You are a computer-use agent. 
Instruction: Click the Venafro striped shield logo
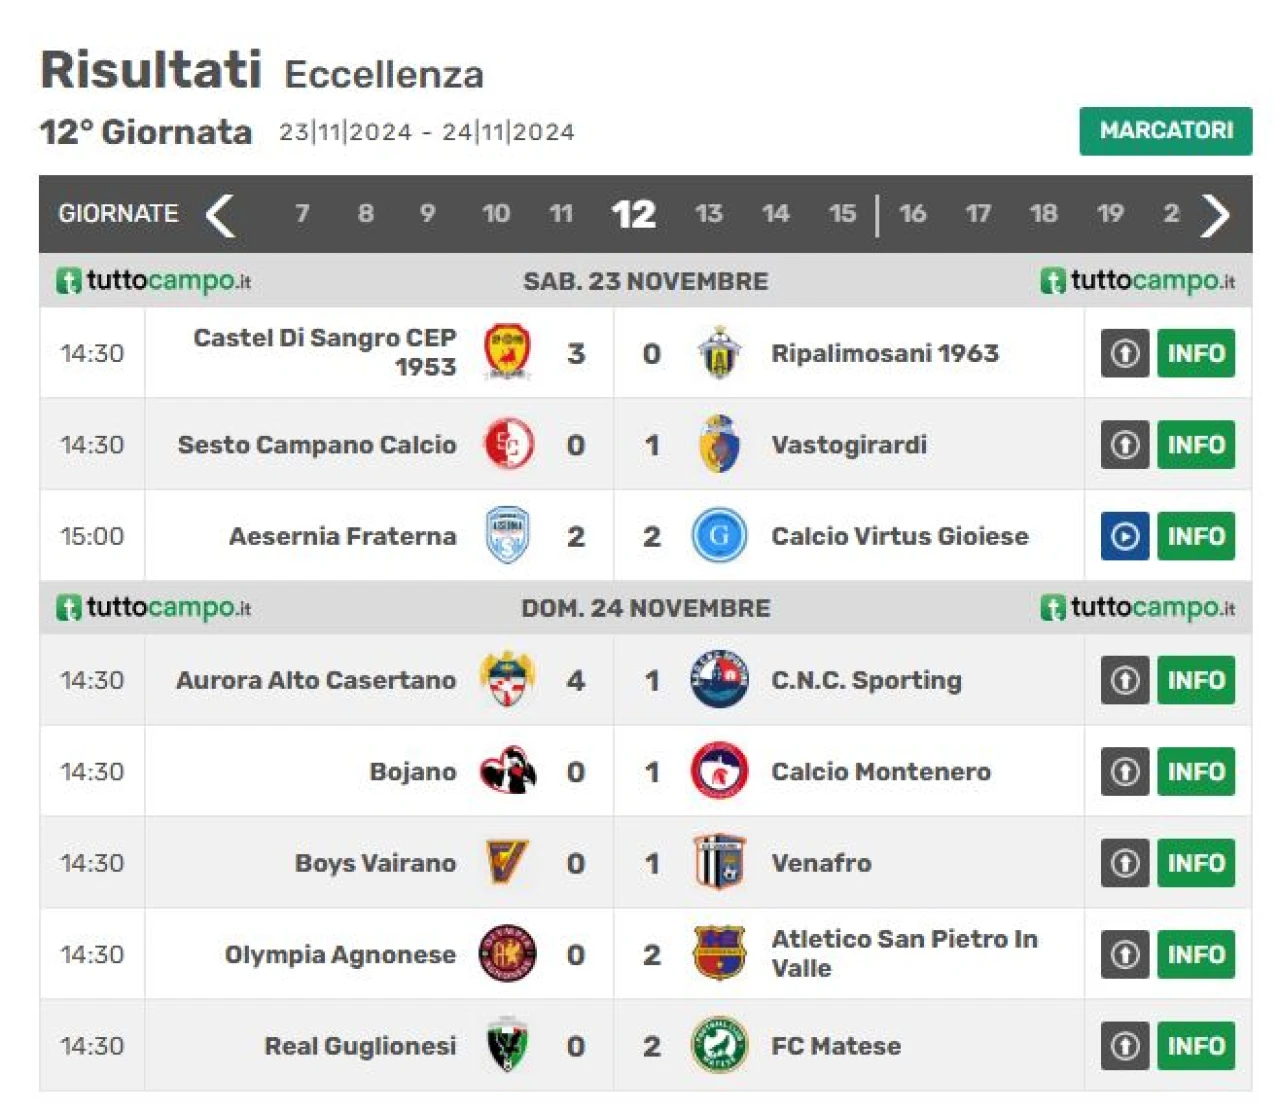coord(719,862)
